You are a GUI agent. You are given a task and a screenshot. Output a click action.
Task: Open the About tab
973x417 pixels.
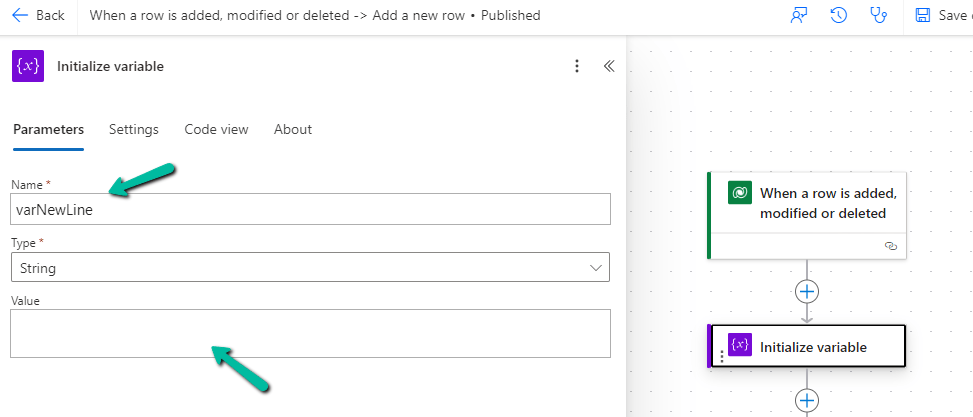[x=293, y=129]
